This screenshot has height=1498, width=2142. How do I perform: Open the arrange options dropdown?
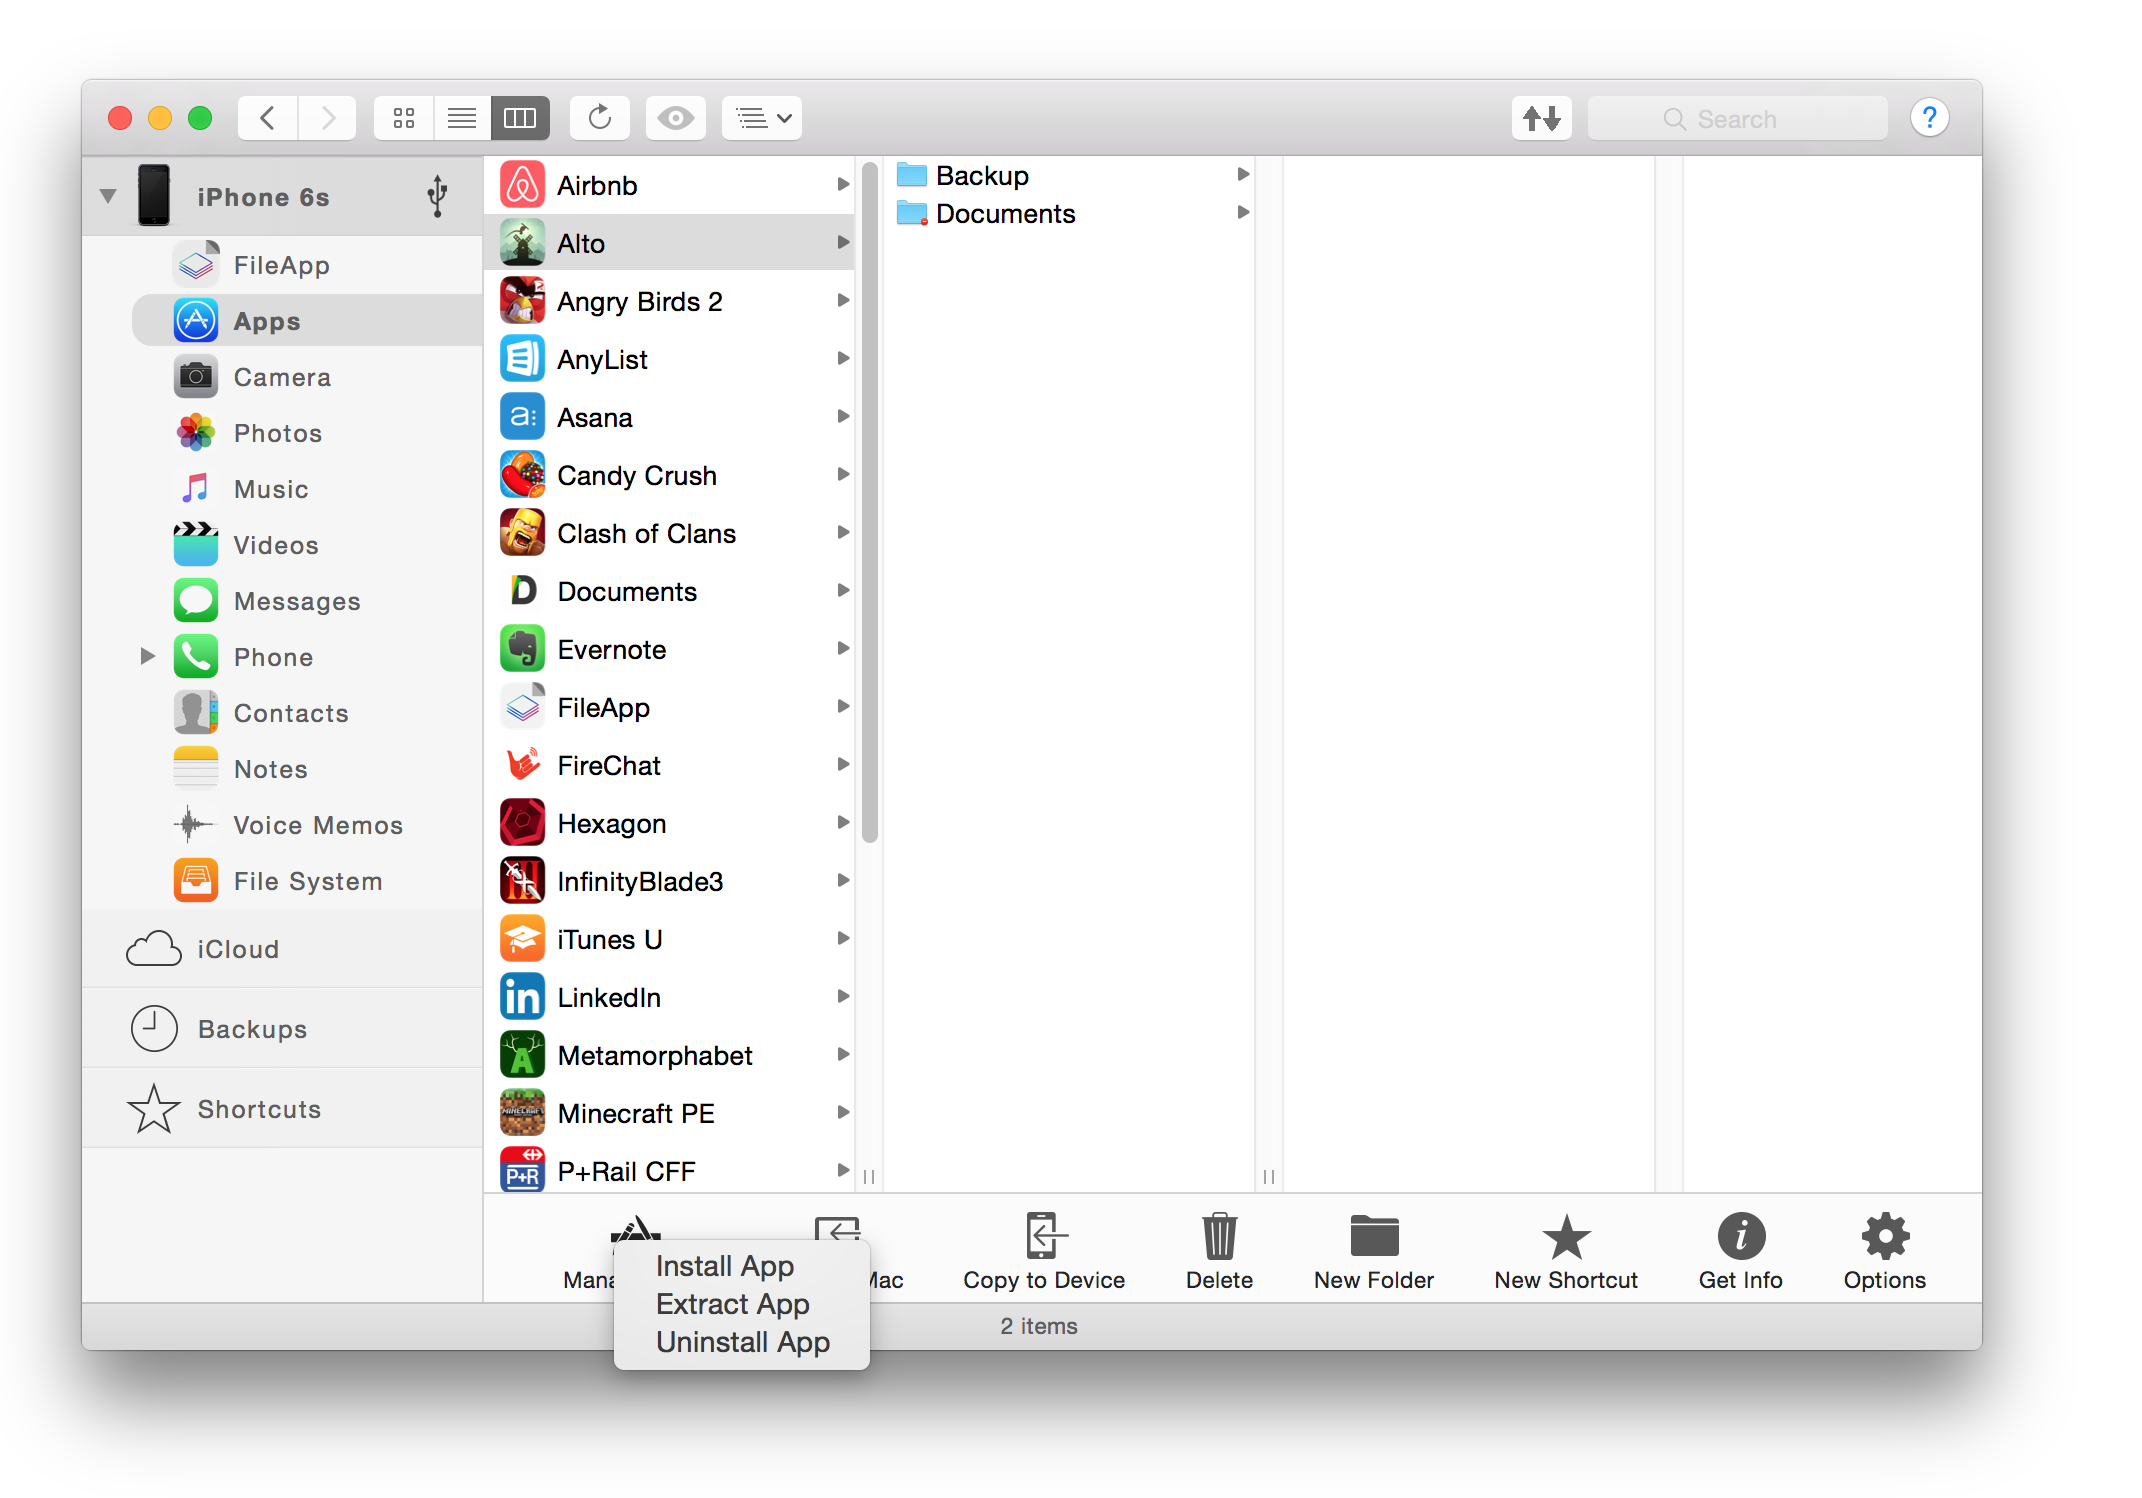tap(762, 119)
